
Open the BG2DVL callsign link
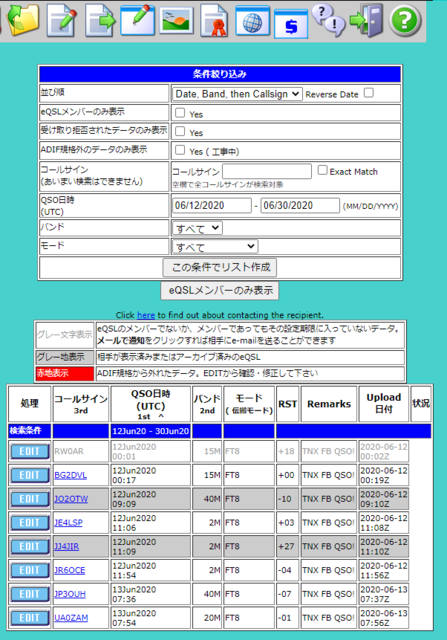[71, 475]
